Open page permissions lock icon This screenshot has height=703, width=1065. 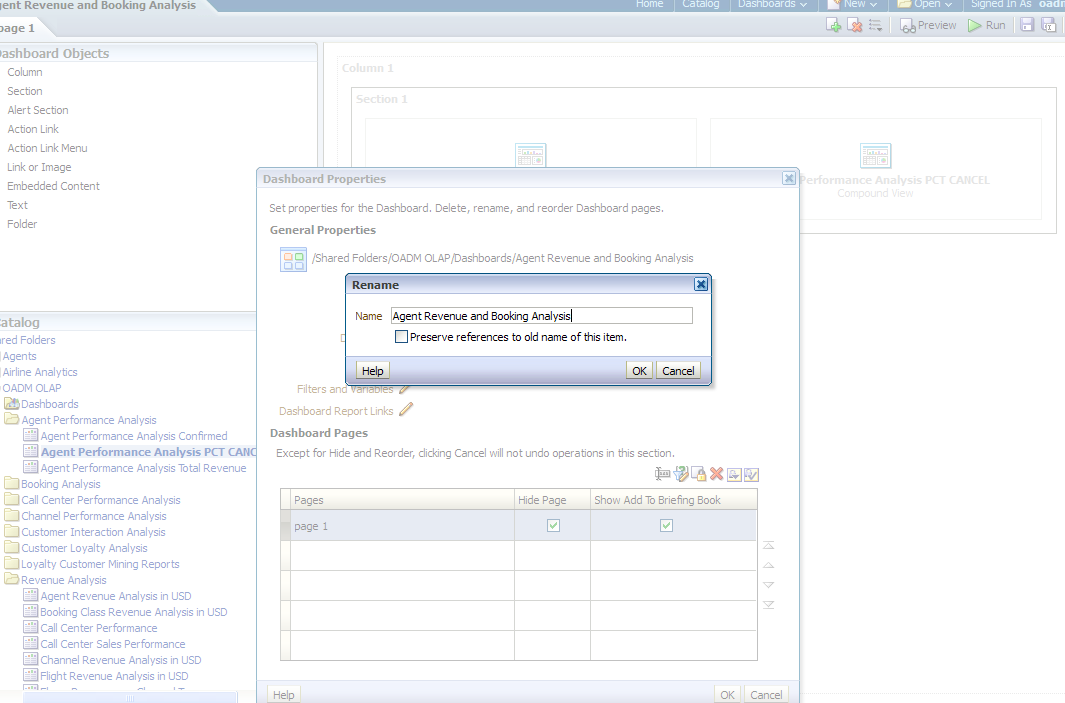pos(699,474)
